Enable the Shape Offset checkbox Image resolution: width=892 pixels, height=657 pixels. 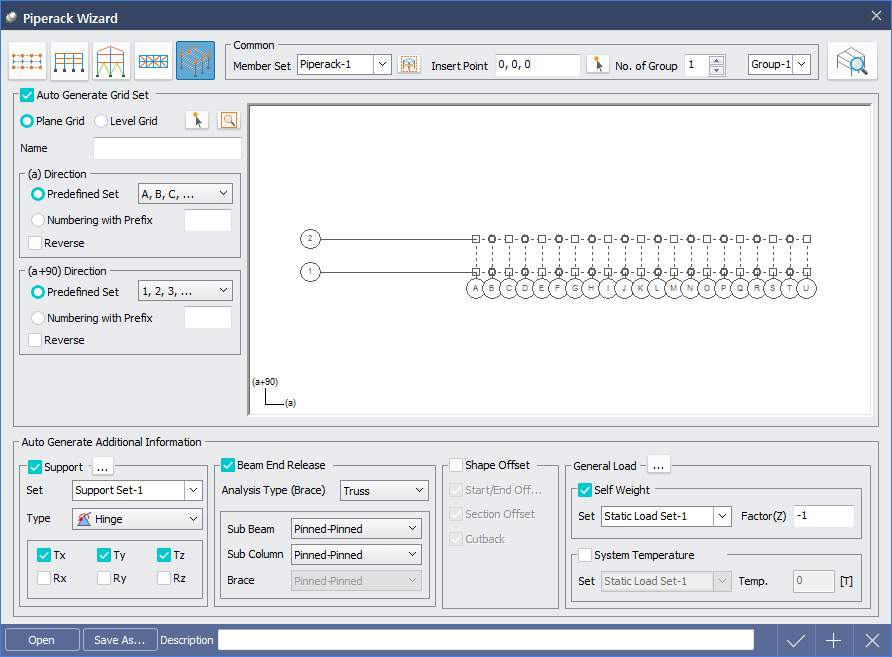coord(456,465)
